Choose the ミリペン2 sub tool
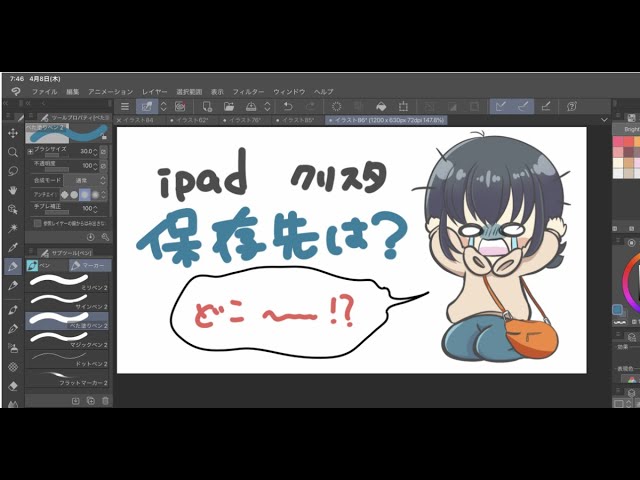The image size is (640, 480). [67, 282]
